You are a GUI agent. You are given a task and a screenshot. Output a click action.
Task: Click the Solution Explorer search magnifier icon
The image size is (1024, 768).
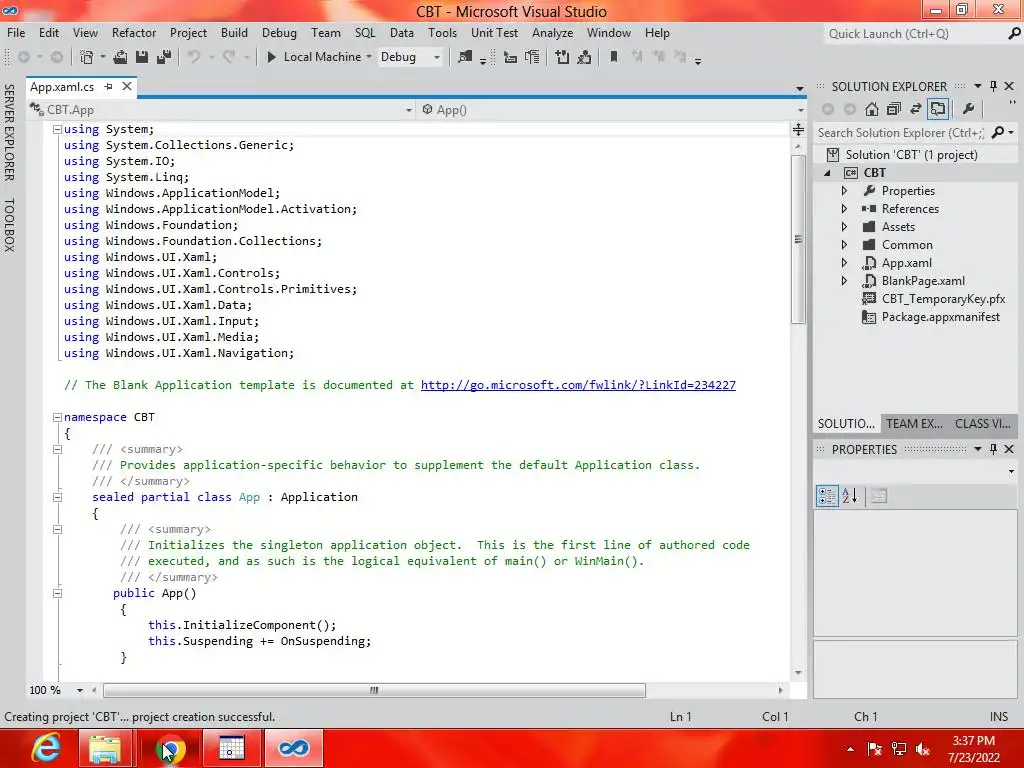coord(998,133)
